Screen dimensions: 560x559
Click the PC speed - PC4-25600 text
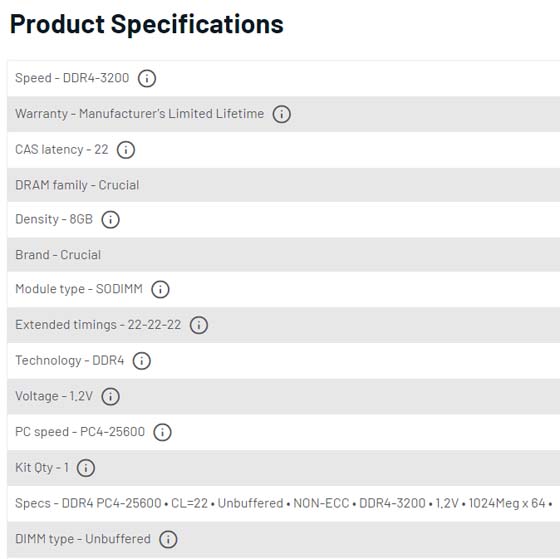coord(80,432)
